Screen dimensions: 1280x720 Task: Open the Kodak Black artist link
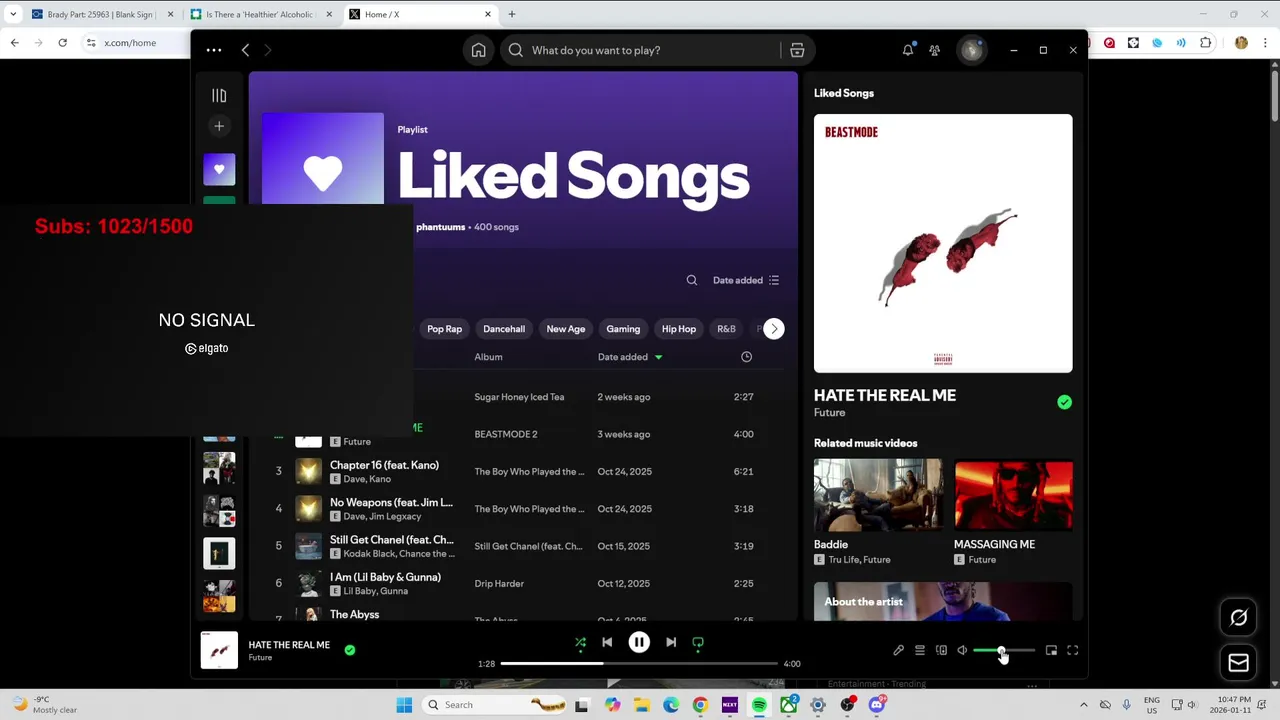pos(368,554)
